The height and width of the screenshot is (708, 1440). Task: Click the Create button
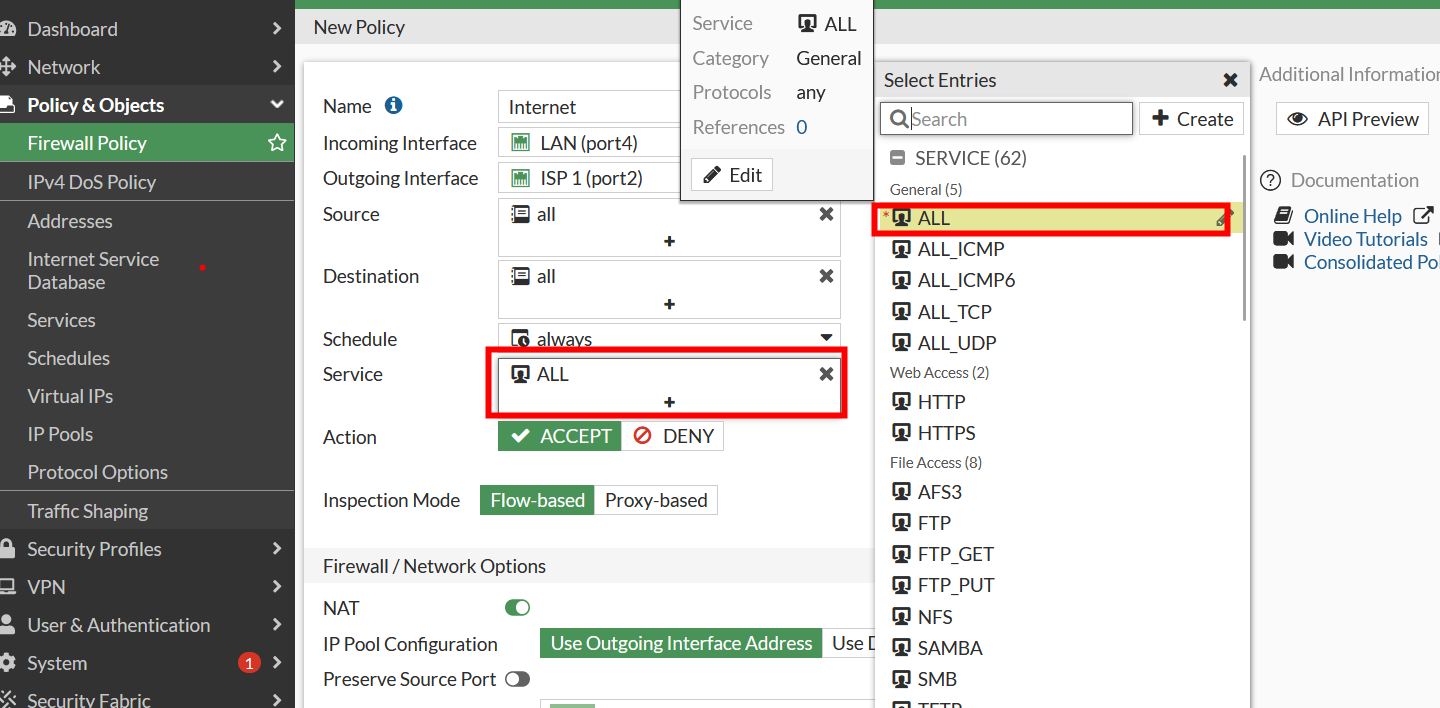pos(1192,119)
